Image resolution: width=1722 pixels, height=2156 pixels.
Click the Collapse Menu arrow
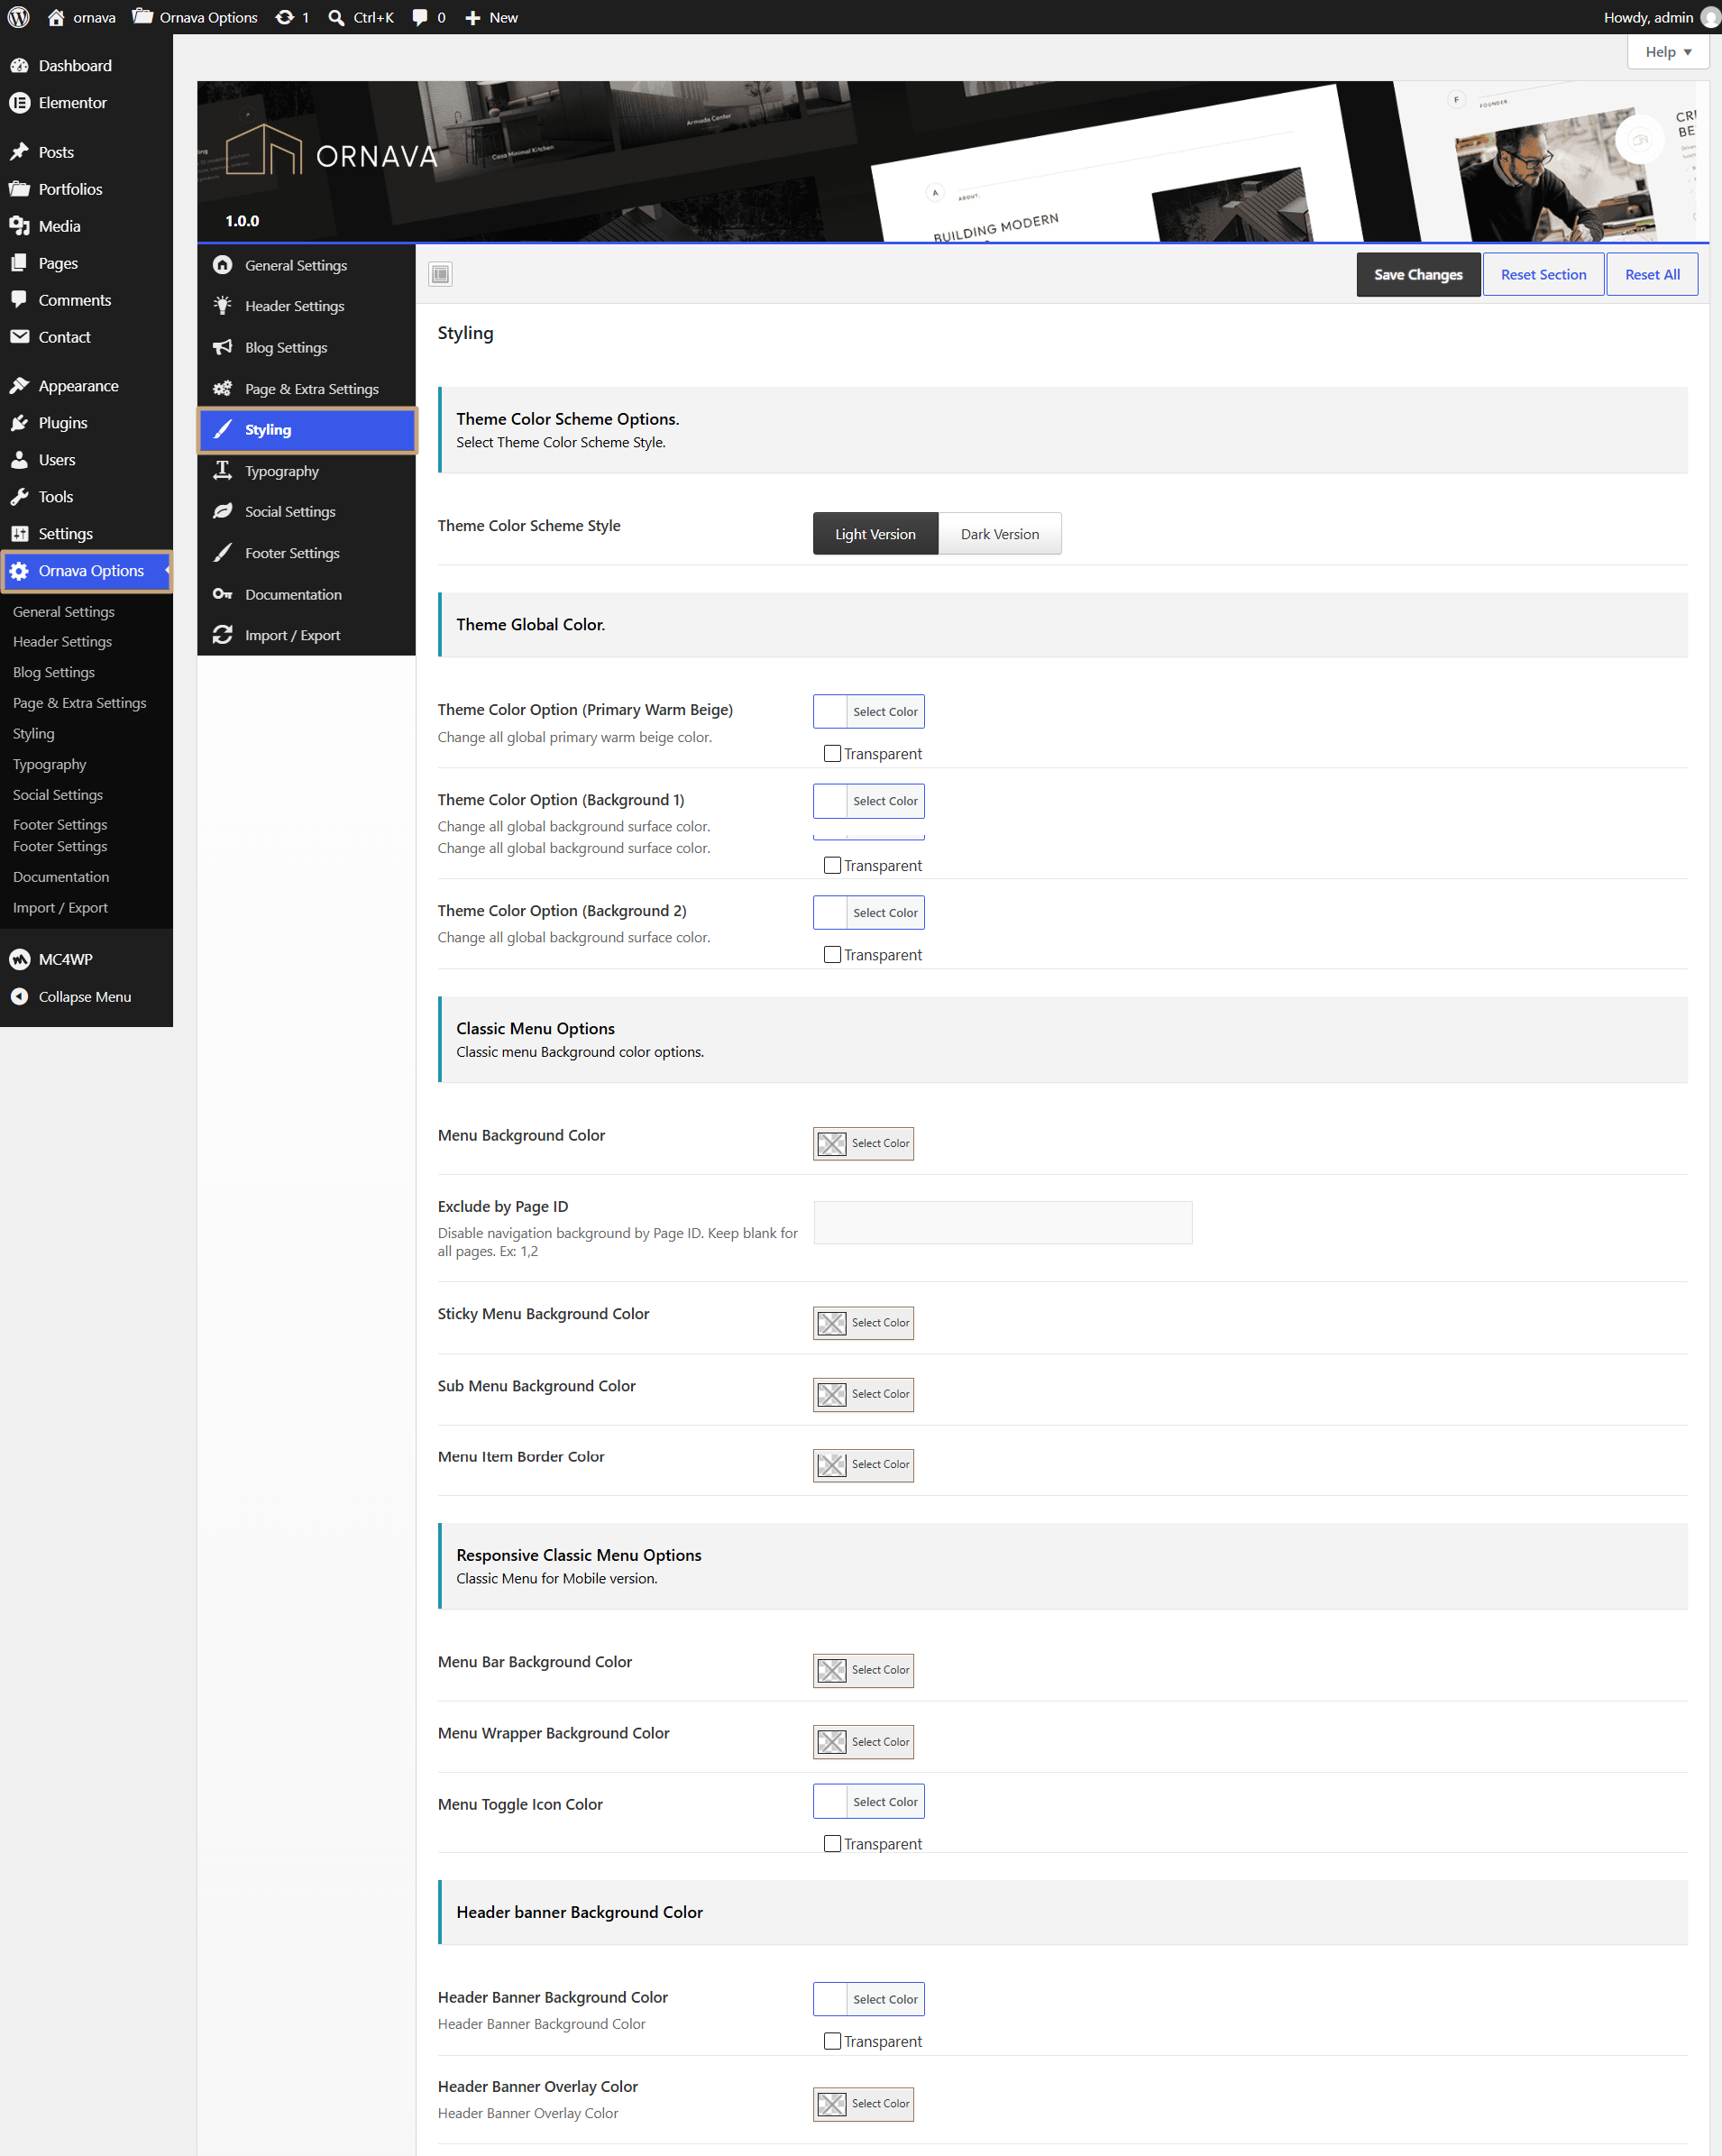point(19,997)
